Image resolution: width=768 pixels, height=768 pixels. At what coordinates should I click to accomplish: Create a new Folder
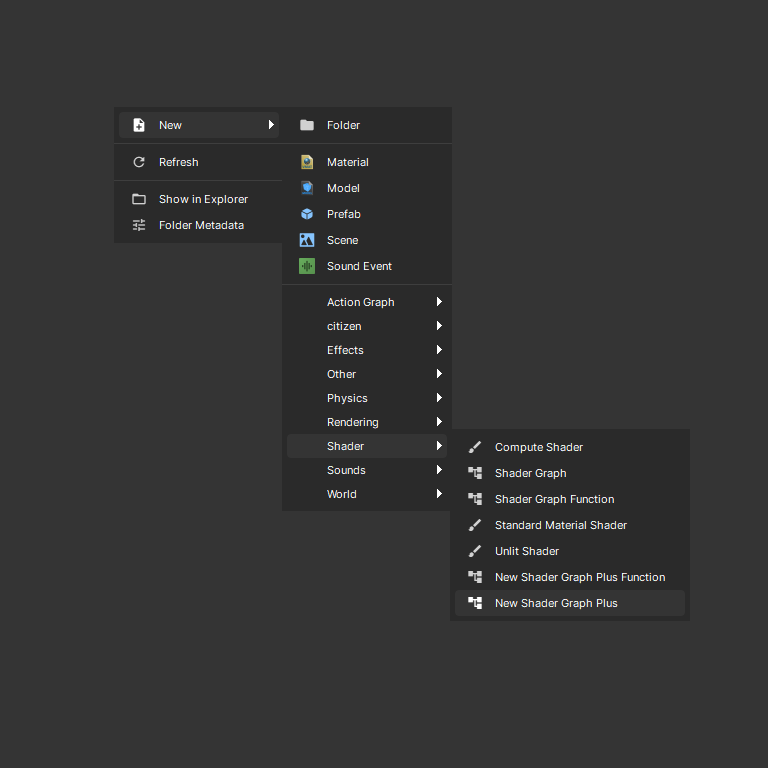click(343, 125)
